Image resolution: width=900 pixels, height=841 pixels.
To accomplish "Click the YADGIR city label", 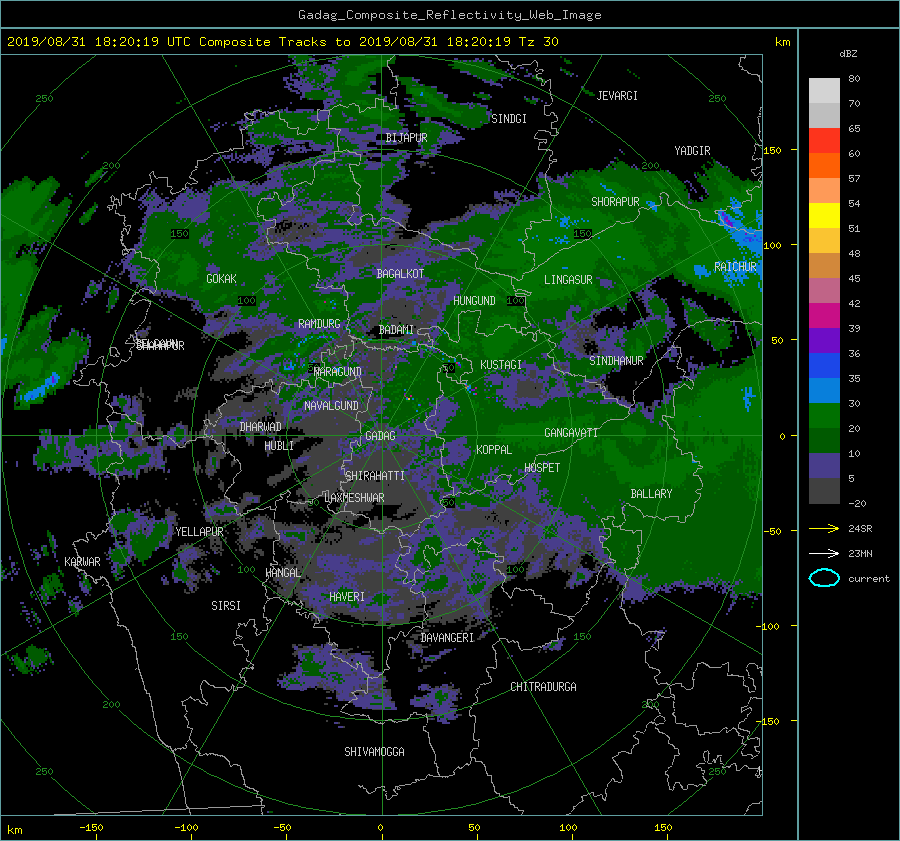I will (692, 151).
